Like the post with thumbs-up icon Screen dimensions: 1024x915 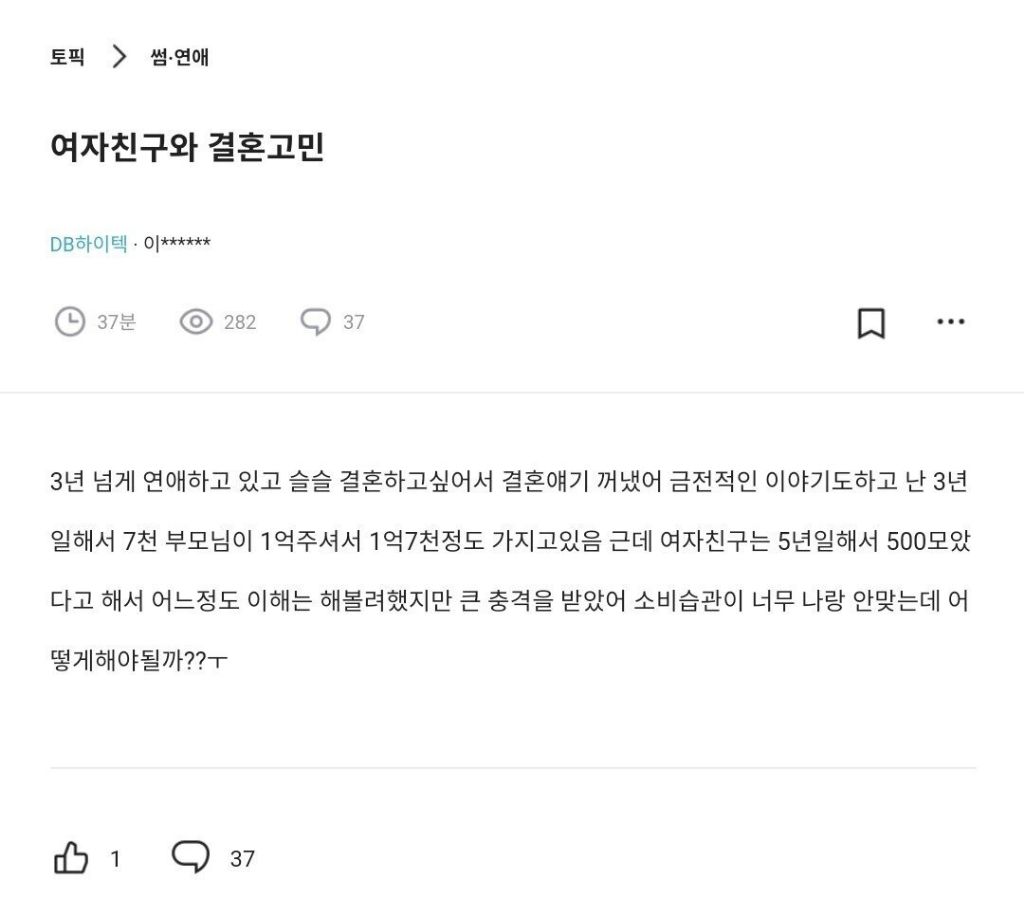pyautogui.click(x=70, y=858)
